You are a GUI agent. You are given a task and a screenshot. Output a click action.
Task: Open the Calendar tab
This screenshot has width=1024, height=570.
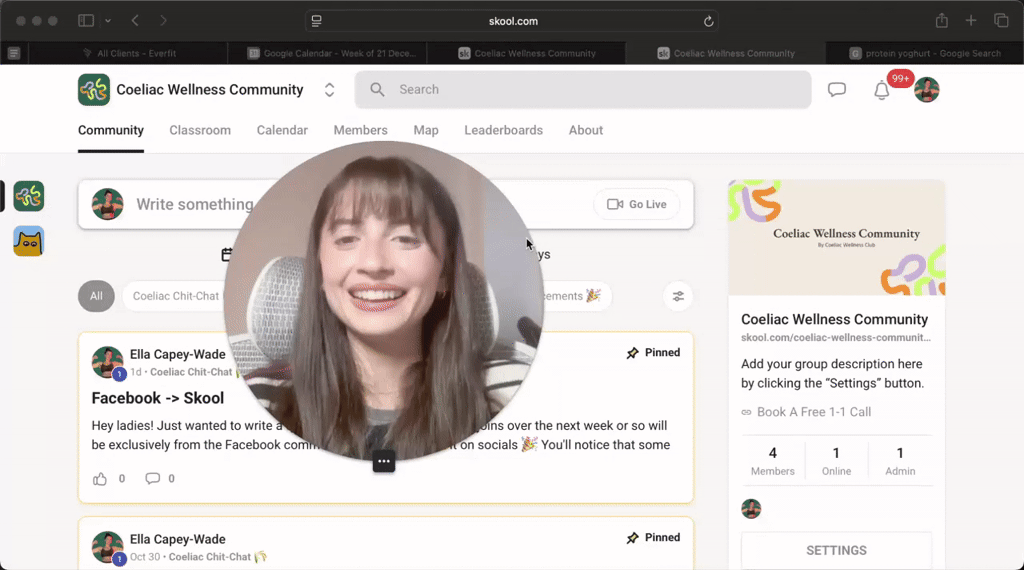281,131
